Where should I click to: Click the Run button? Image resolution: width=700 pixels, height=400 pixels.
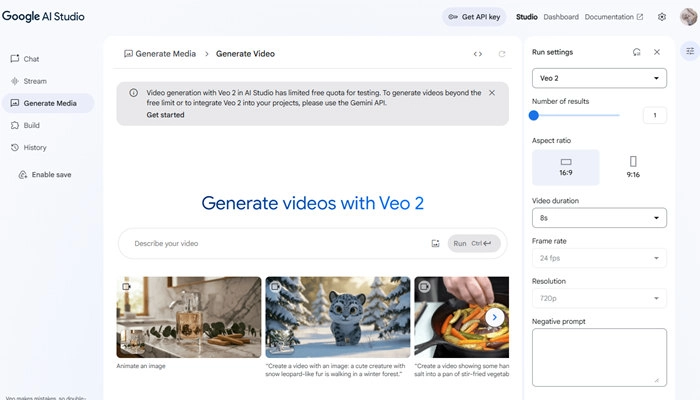(474, 243)
